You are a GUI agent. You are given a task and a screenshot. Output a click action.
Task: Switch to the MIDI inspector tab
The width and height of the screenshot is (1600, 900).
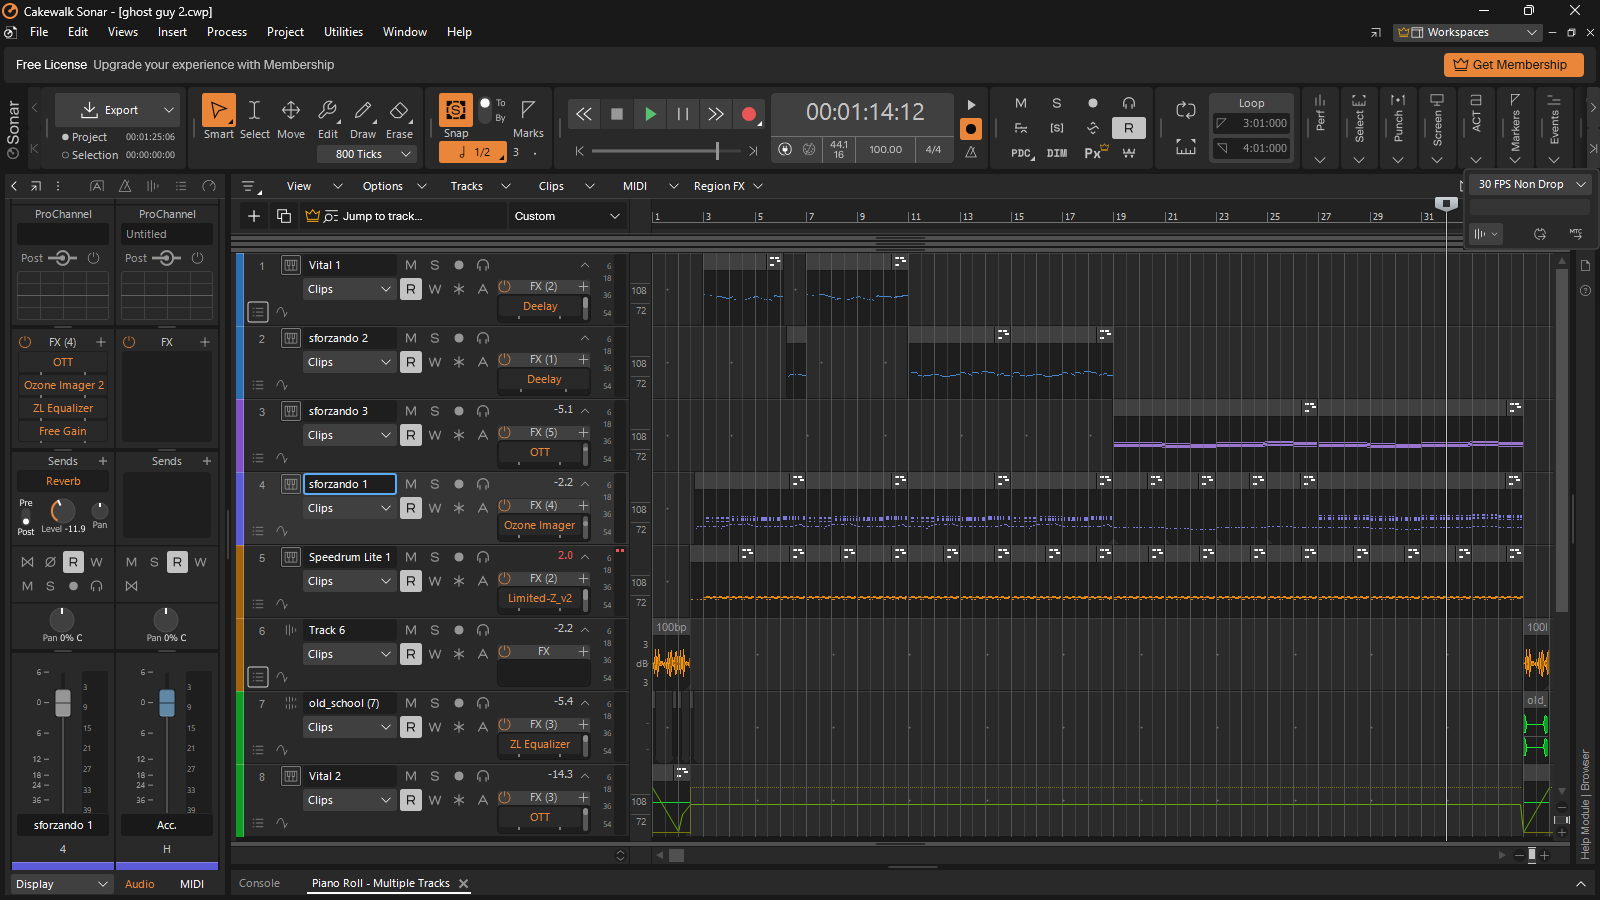point(192,884)
